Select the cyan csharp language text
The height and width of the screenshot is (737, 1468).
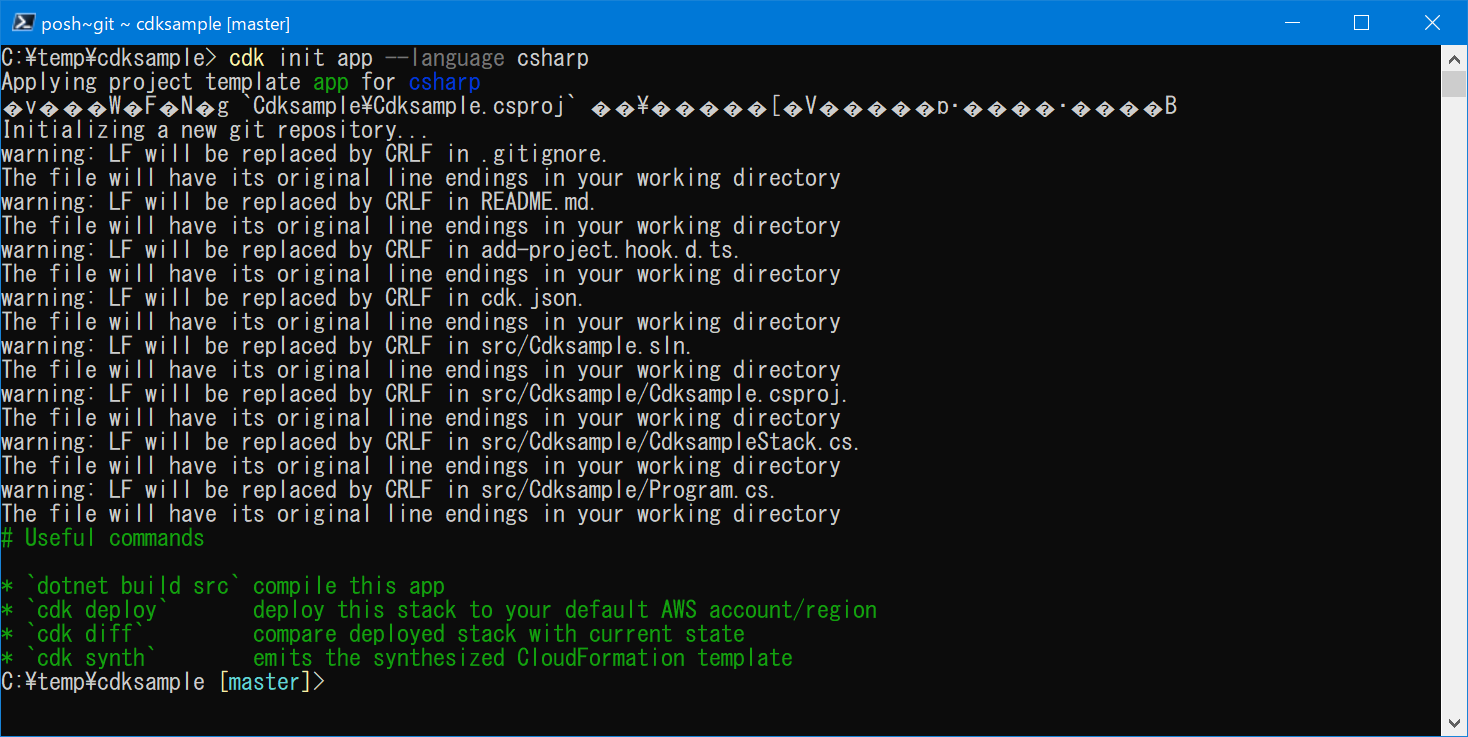(444, 81)
